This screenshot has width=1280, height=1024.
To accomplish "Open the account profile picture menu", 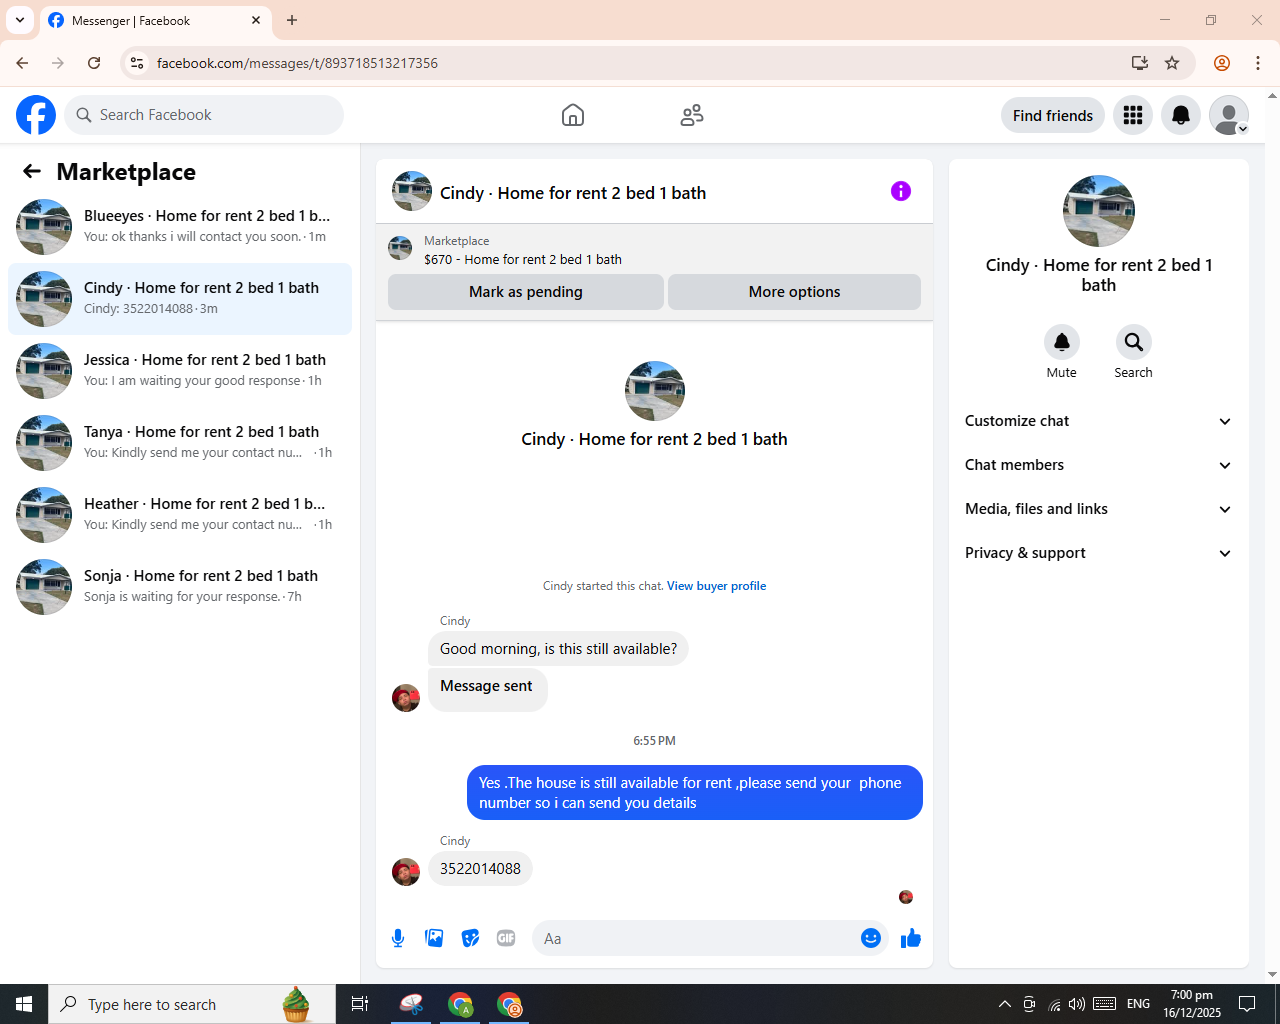I will point(1229,115).
